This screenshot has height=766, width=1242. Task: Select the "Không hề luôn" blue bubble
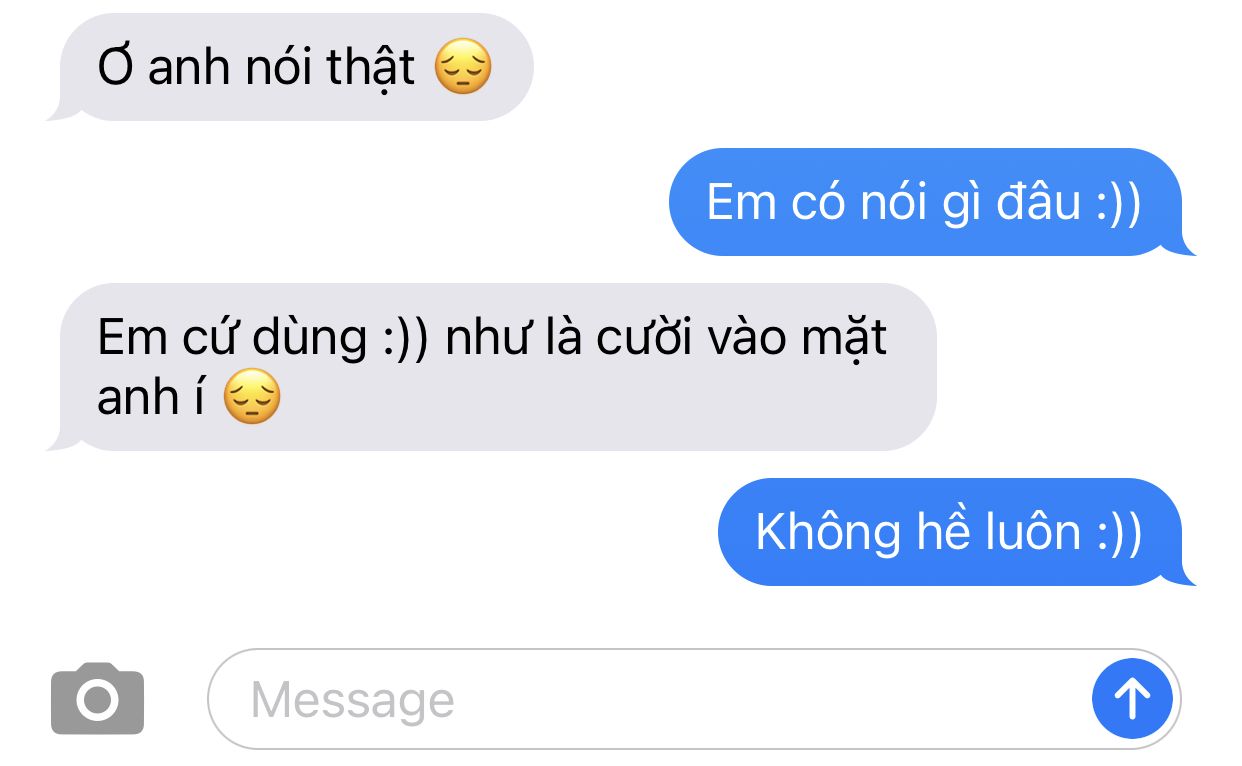tap(957, 532)
